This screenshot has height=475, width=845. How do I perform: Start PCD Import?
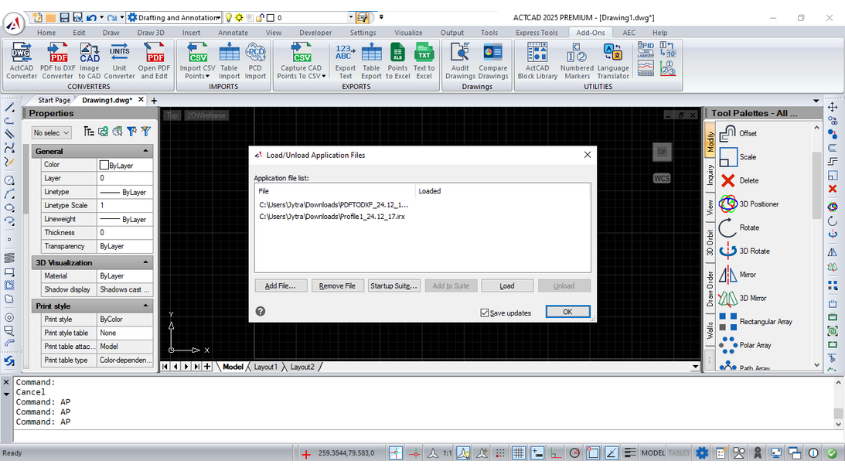click(x=255, y=60)
